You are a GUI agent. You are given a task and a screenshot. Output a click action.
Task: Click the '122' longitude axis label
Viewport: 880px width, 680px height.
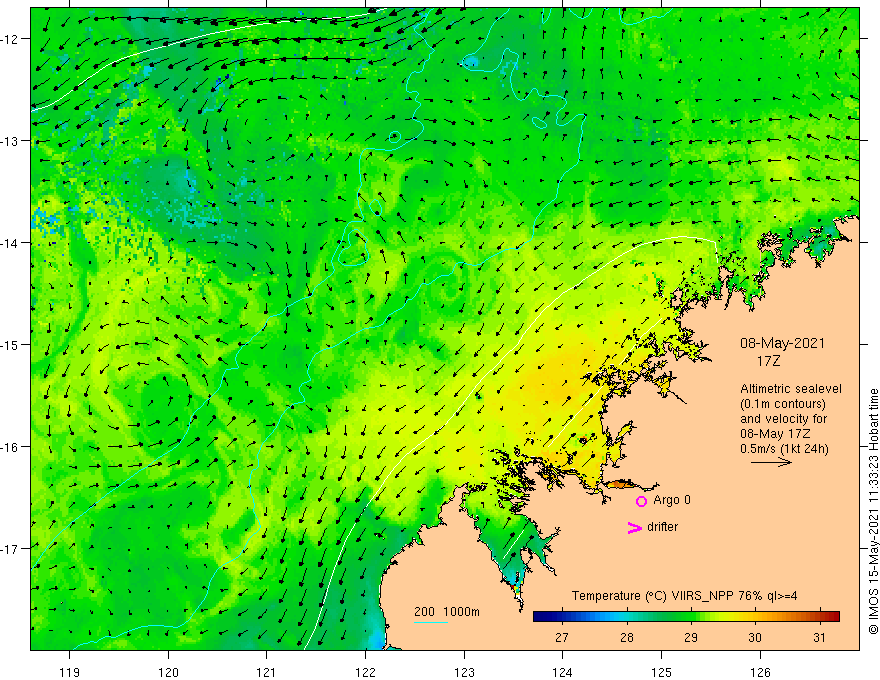tap(365, 672)
